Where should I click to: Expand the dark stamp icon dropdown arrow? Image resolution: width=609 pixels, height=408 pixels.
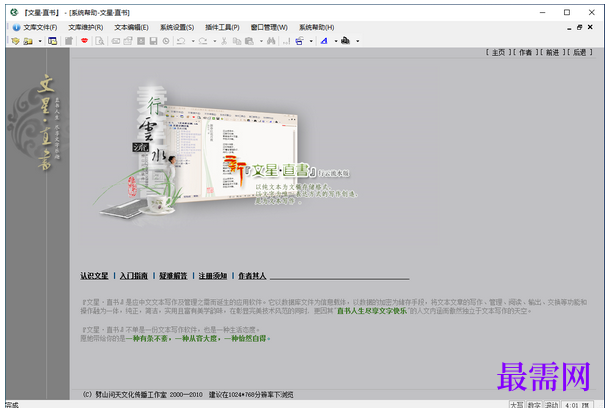click(x=357, y=41)
